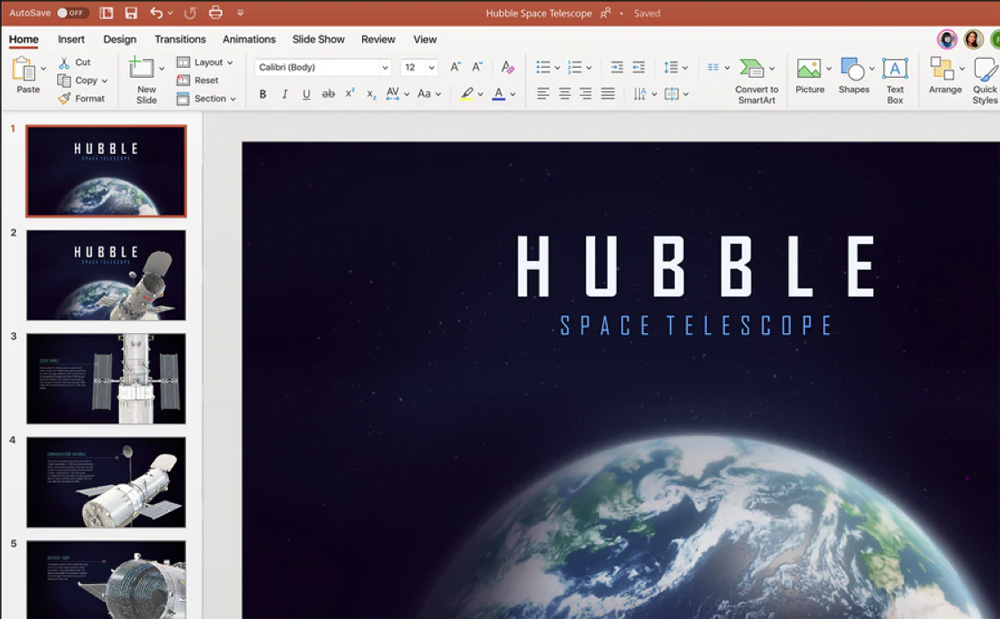The width and height of the screenshot is (1000, 619).
Task: Click the Format painter button
Action: click(81, 99)
